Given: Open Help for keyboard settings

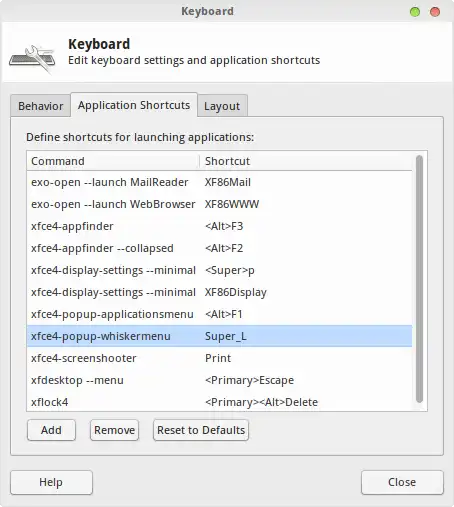Looking at the screenshot, I should (x=51, y=482).
